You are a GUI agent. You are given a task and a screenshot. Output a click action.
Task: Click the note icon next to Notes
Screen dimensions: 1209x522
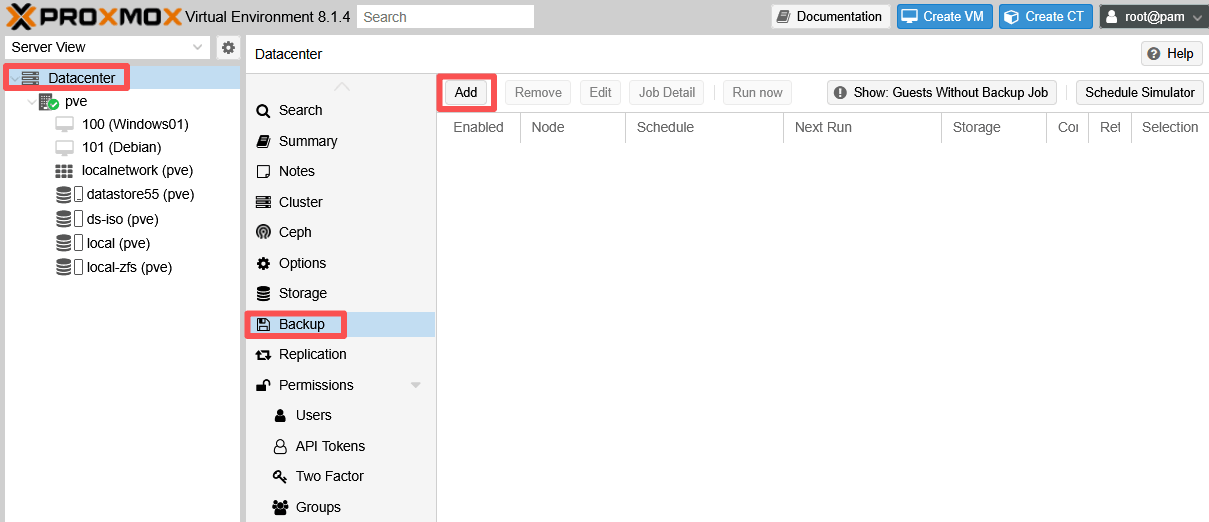pyautogui.click(x=264, y=172)
